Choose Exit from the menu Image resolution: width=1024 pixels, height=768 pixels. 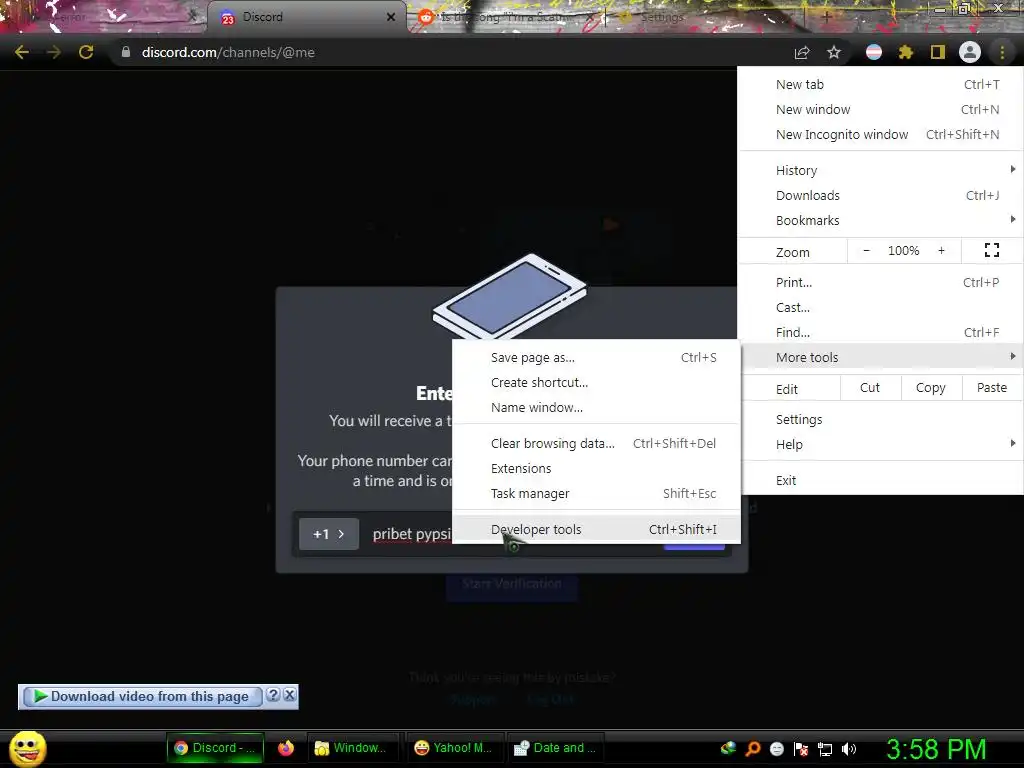(x=881, y=481)
